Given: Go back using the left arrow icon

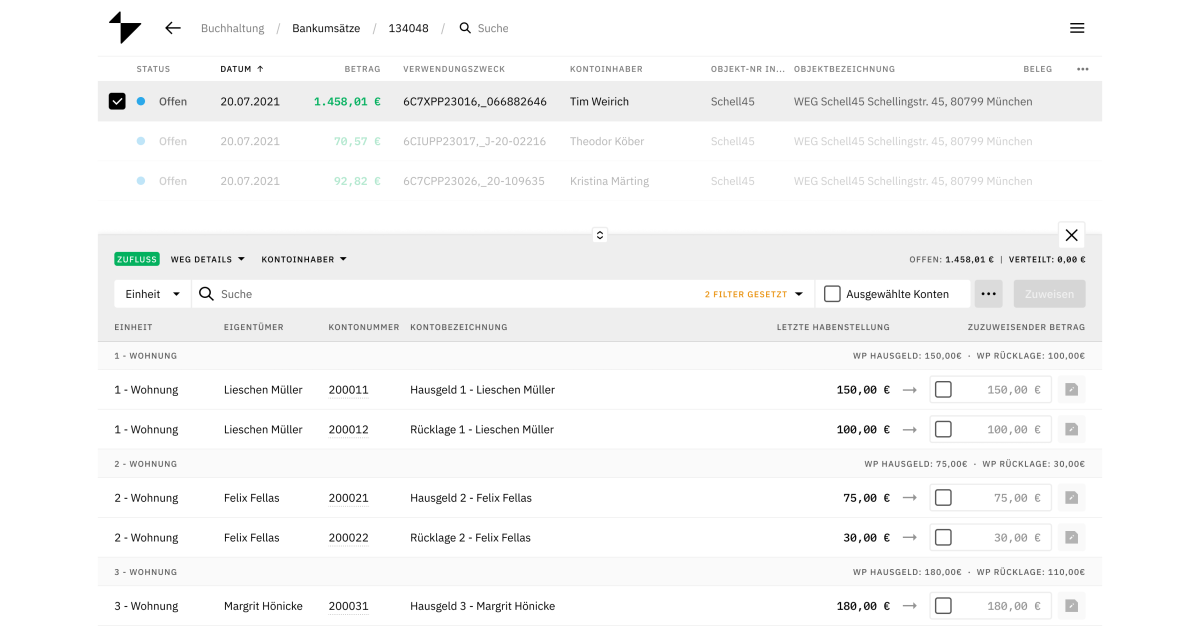Looking at the screenshot, I should coord(173,28).
